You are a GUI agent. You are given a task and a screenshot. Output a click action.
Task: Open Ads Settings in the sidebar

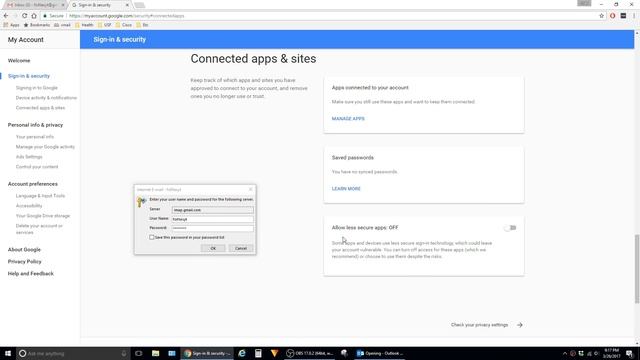[29, 157]
